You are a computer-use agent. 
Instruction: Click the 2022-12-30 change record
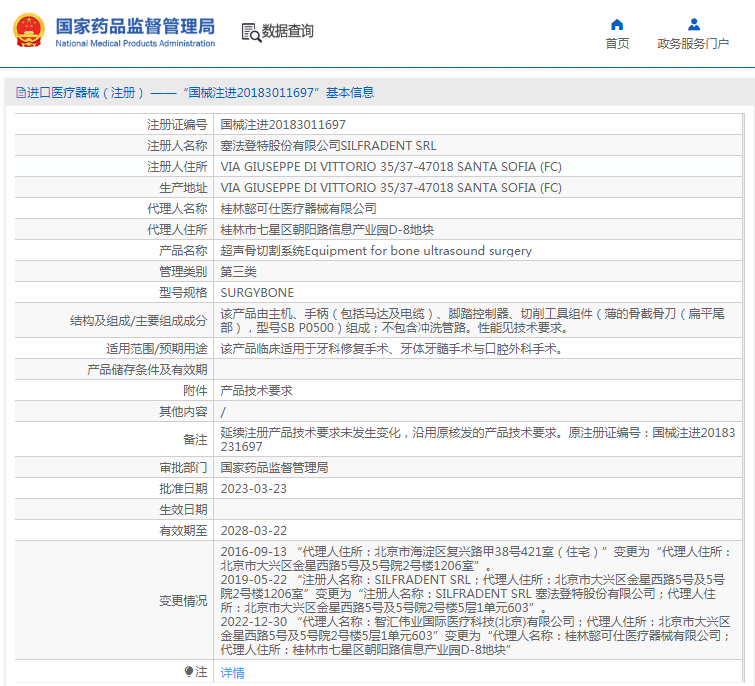pos(476,635)
